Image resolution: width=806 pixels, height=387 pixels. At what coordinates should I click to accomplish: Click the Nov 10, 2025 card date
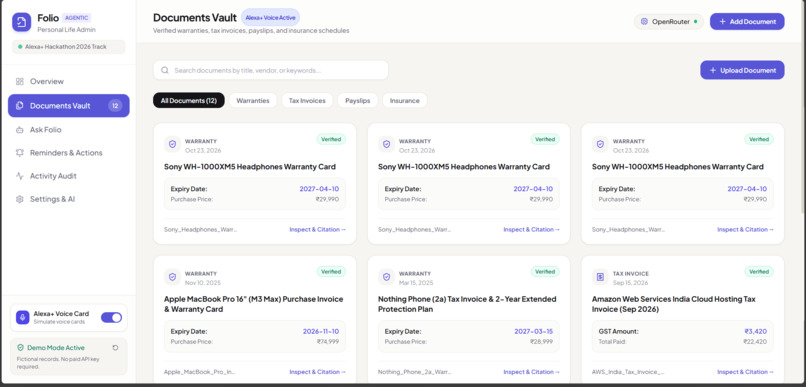click(203, 283)
